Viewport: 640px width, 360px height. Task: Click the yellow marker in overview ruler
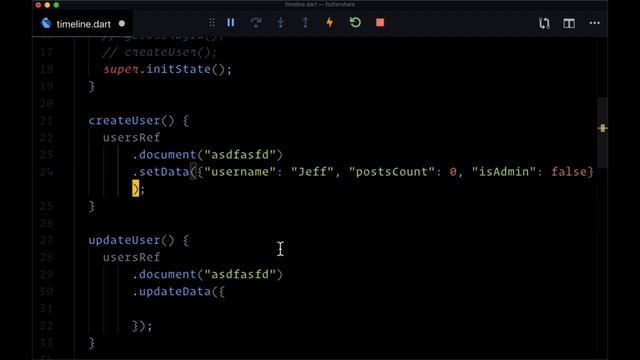[602, 128]
